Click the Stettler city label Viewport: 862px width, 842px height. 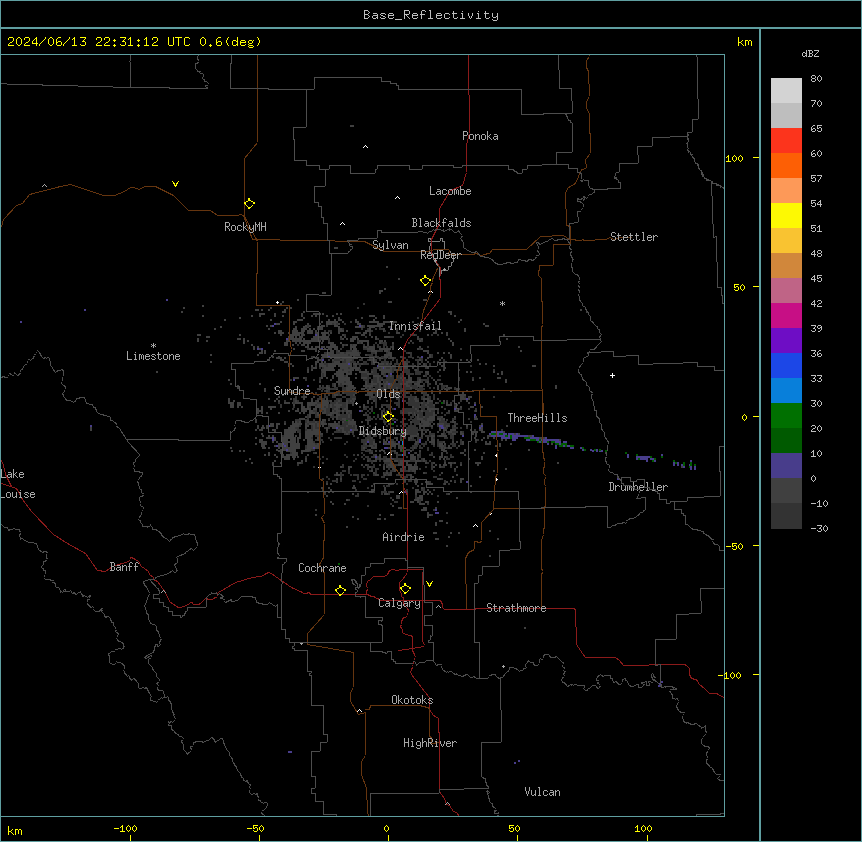634,237
